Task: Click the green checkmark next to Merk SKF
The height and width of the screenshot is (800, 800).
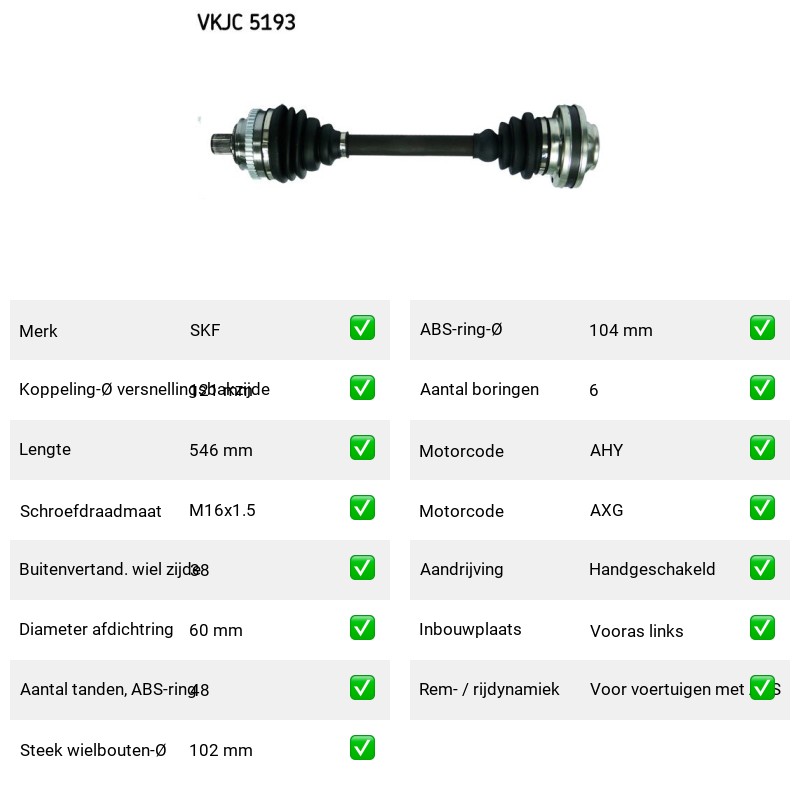Action: (362, 328)
